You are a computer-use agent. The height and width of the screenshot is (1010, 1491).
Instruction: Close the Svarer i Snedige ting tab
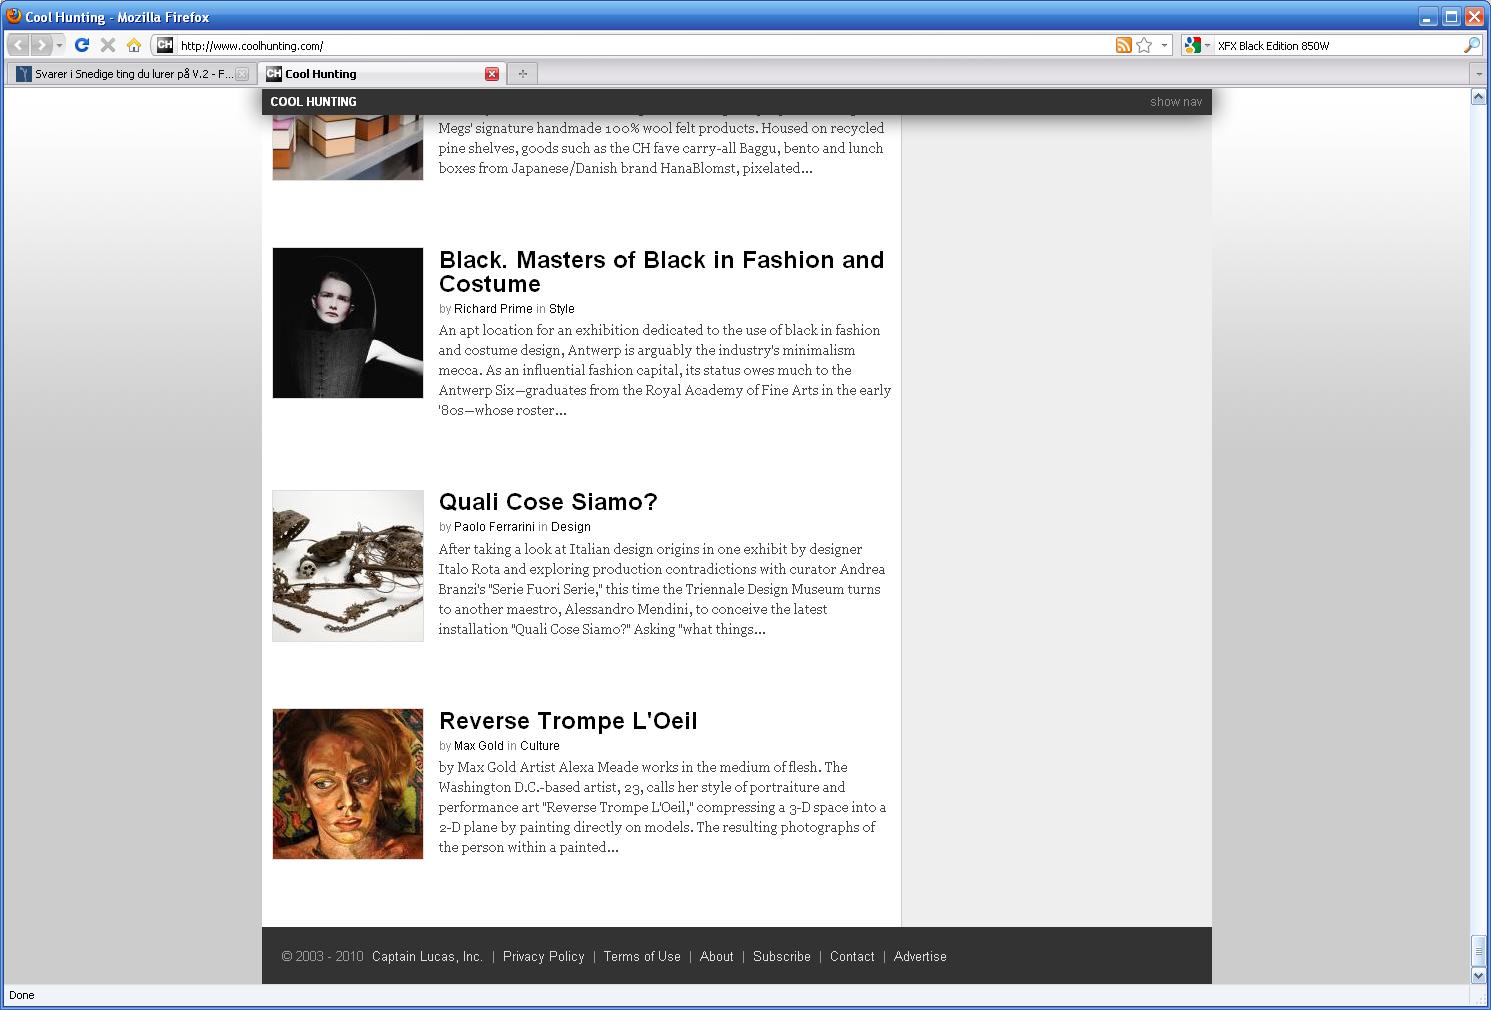pos(242,74)
